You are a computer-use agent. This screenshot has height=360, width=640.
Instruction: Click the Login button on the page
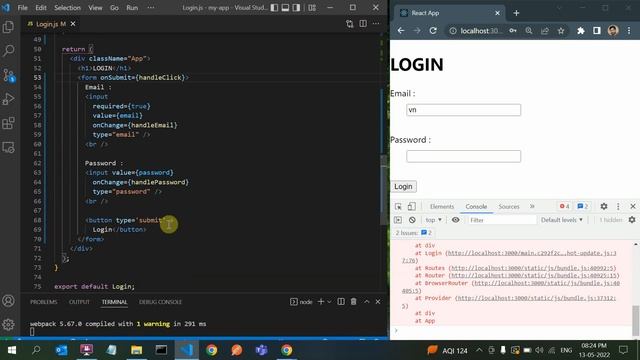(x=403, y=187)
